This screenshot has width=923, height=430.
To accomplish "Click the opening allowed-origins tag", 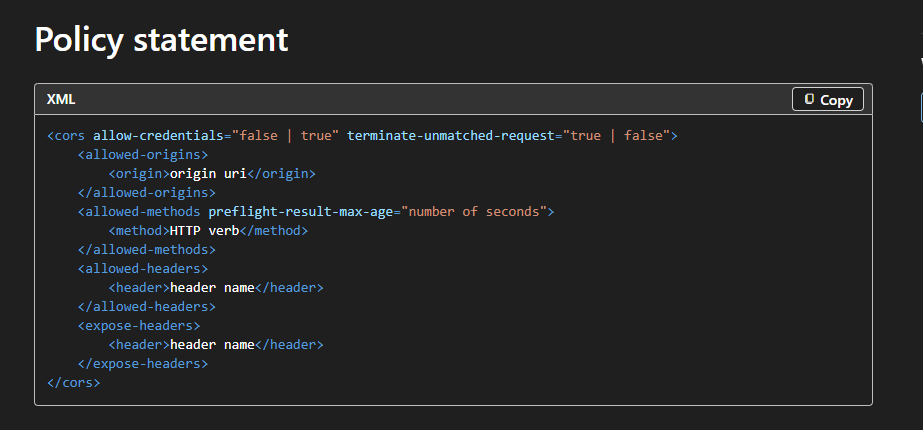I will point(143,154).
